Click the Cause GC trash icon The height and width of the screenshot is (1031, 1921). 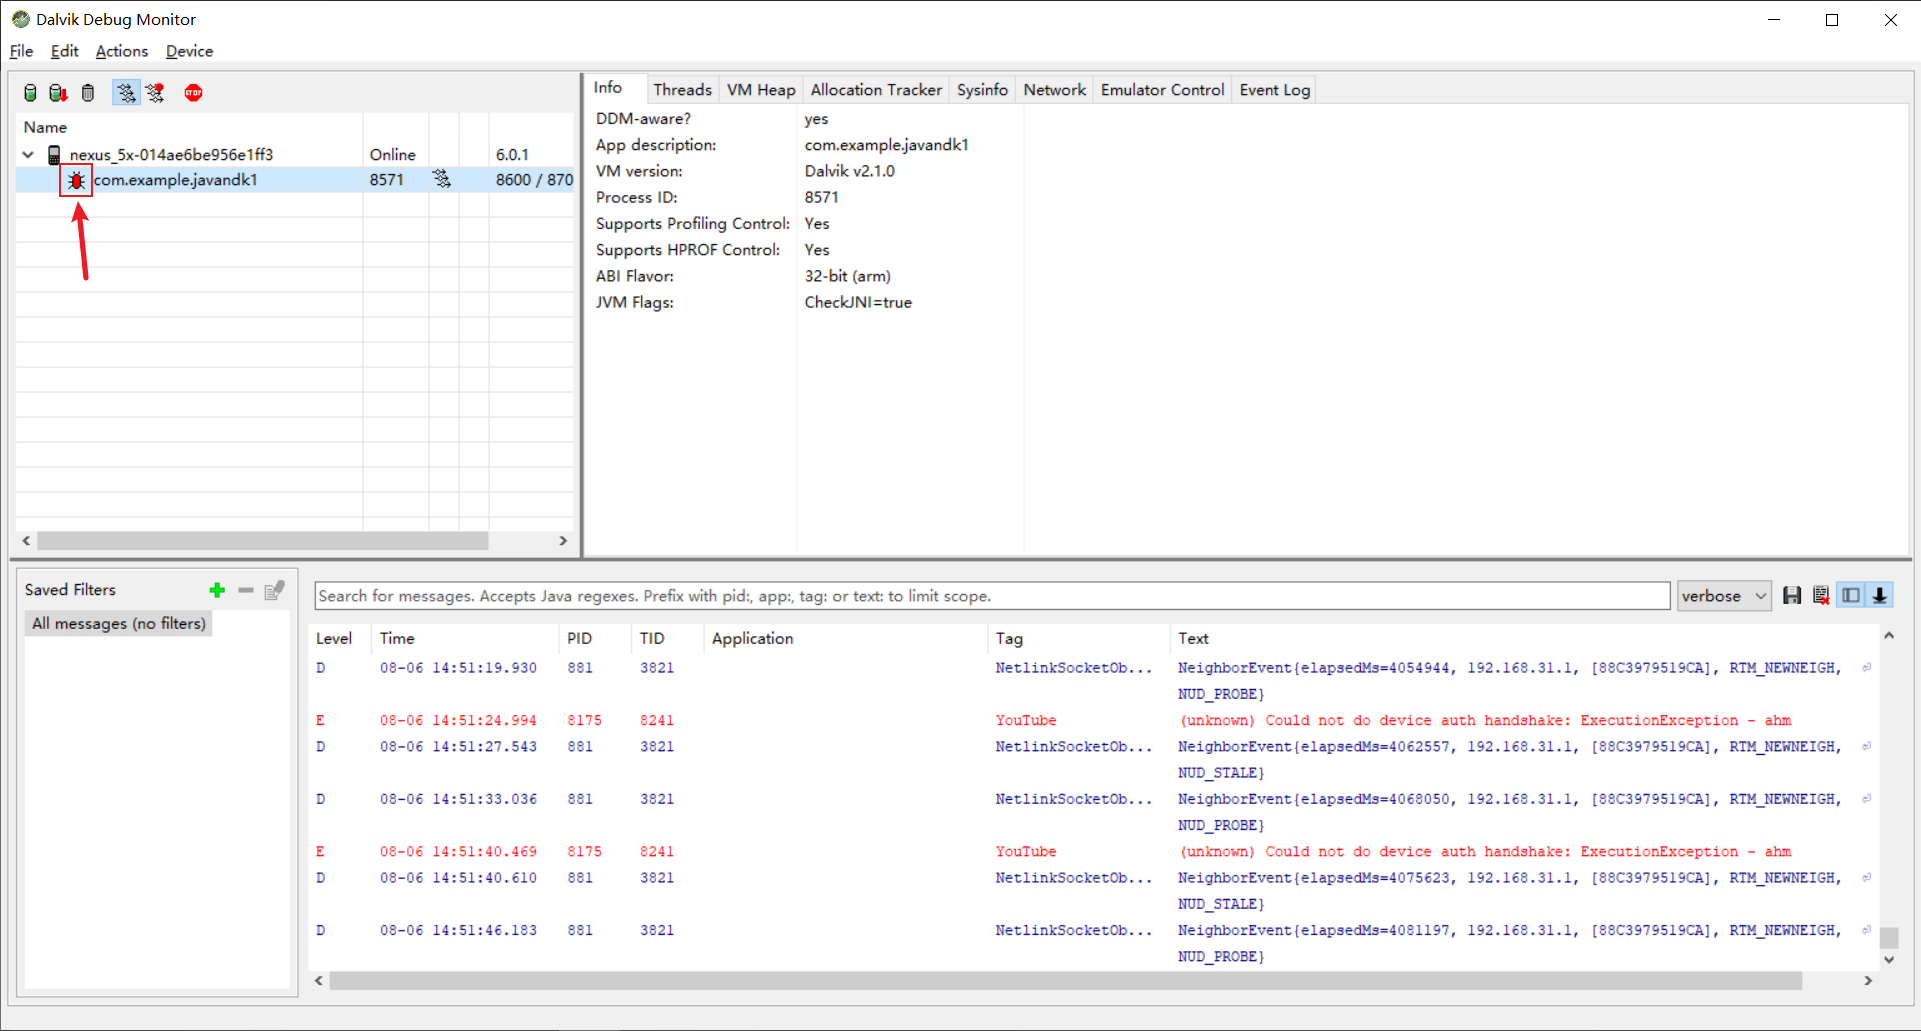pyautogui.click(x=88, y=93)
